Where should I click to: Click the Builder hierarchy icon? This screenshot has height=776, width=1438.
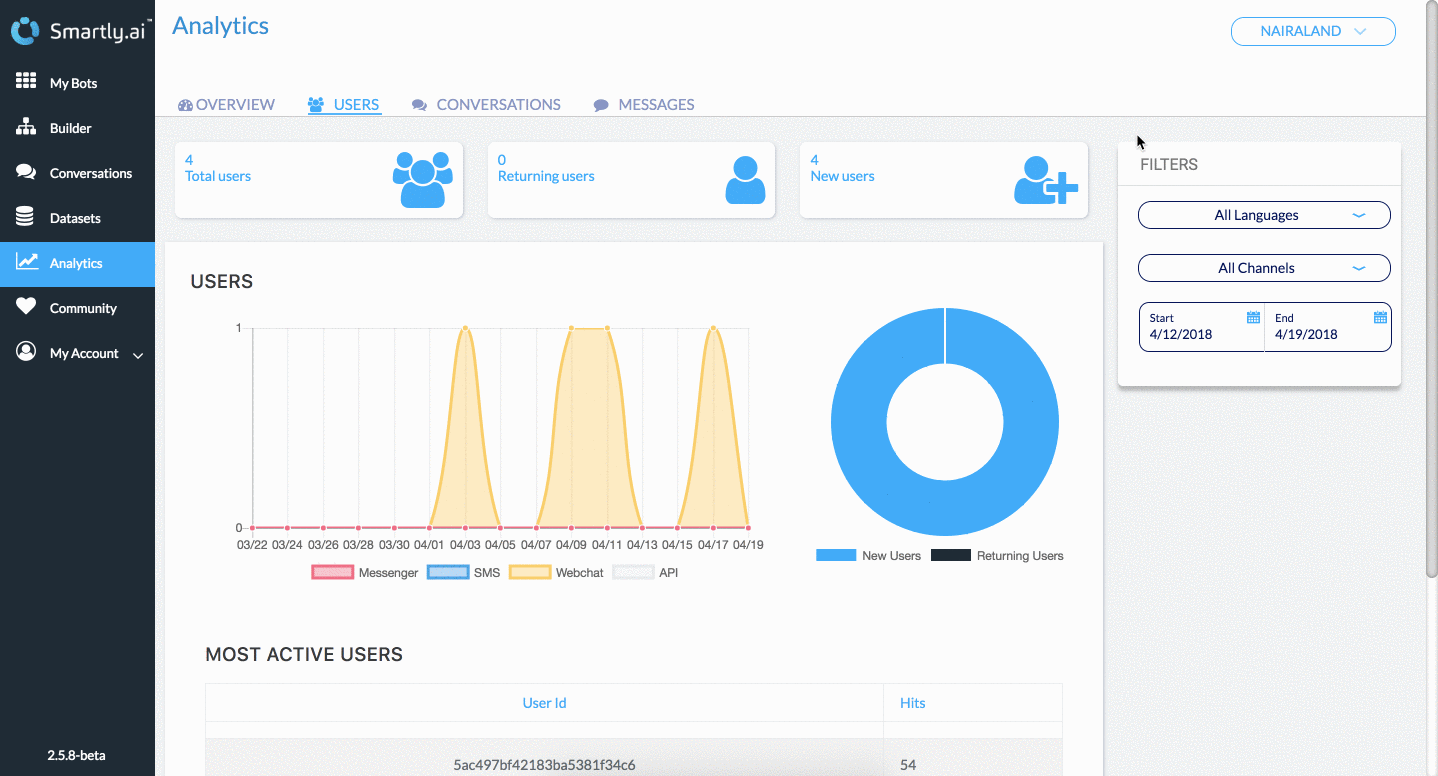pyautogui.click(x=26, y=127)
